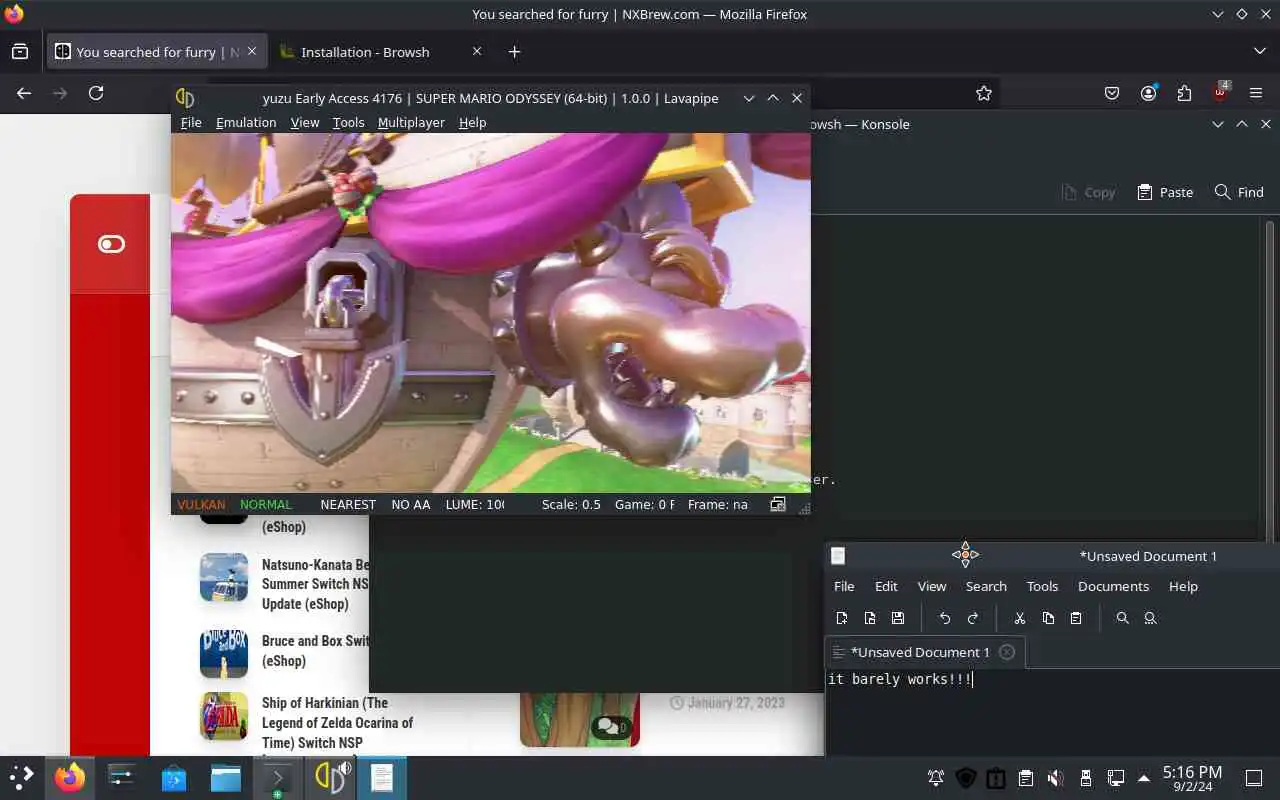Open Discover store from taskbar
Viewport: 1280px width, 800px height.
[174, 777]
